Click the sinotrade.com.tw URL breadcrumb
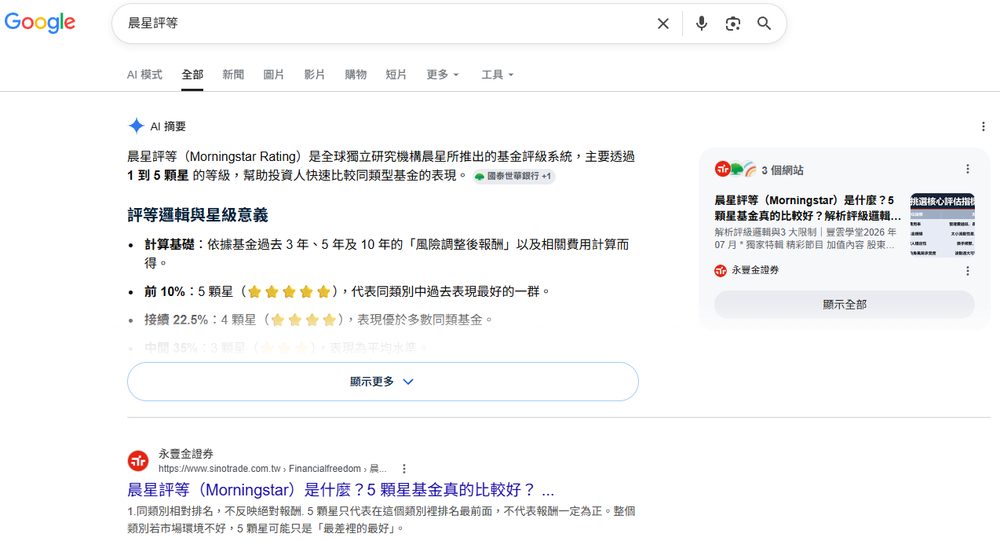 point(272,469)
